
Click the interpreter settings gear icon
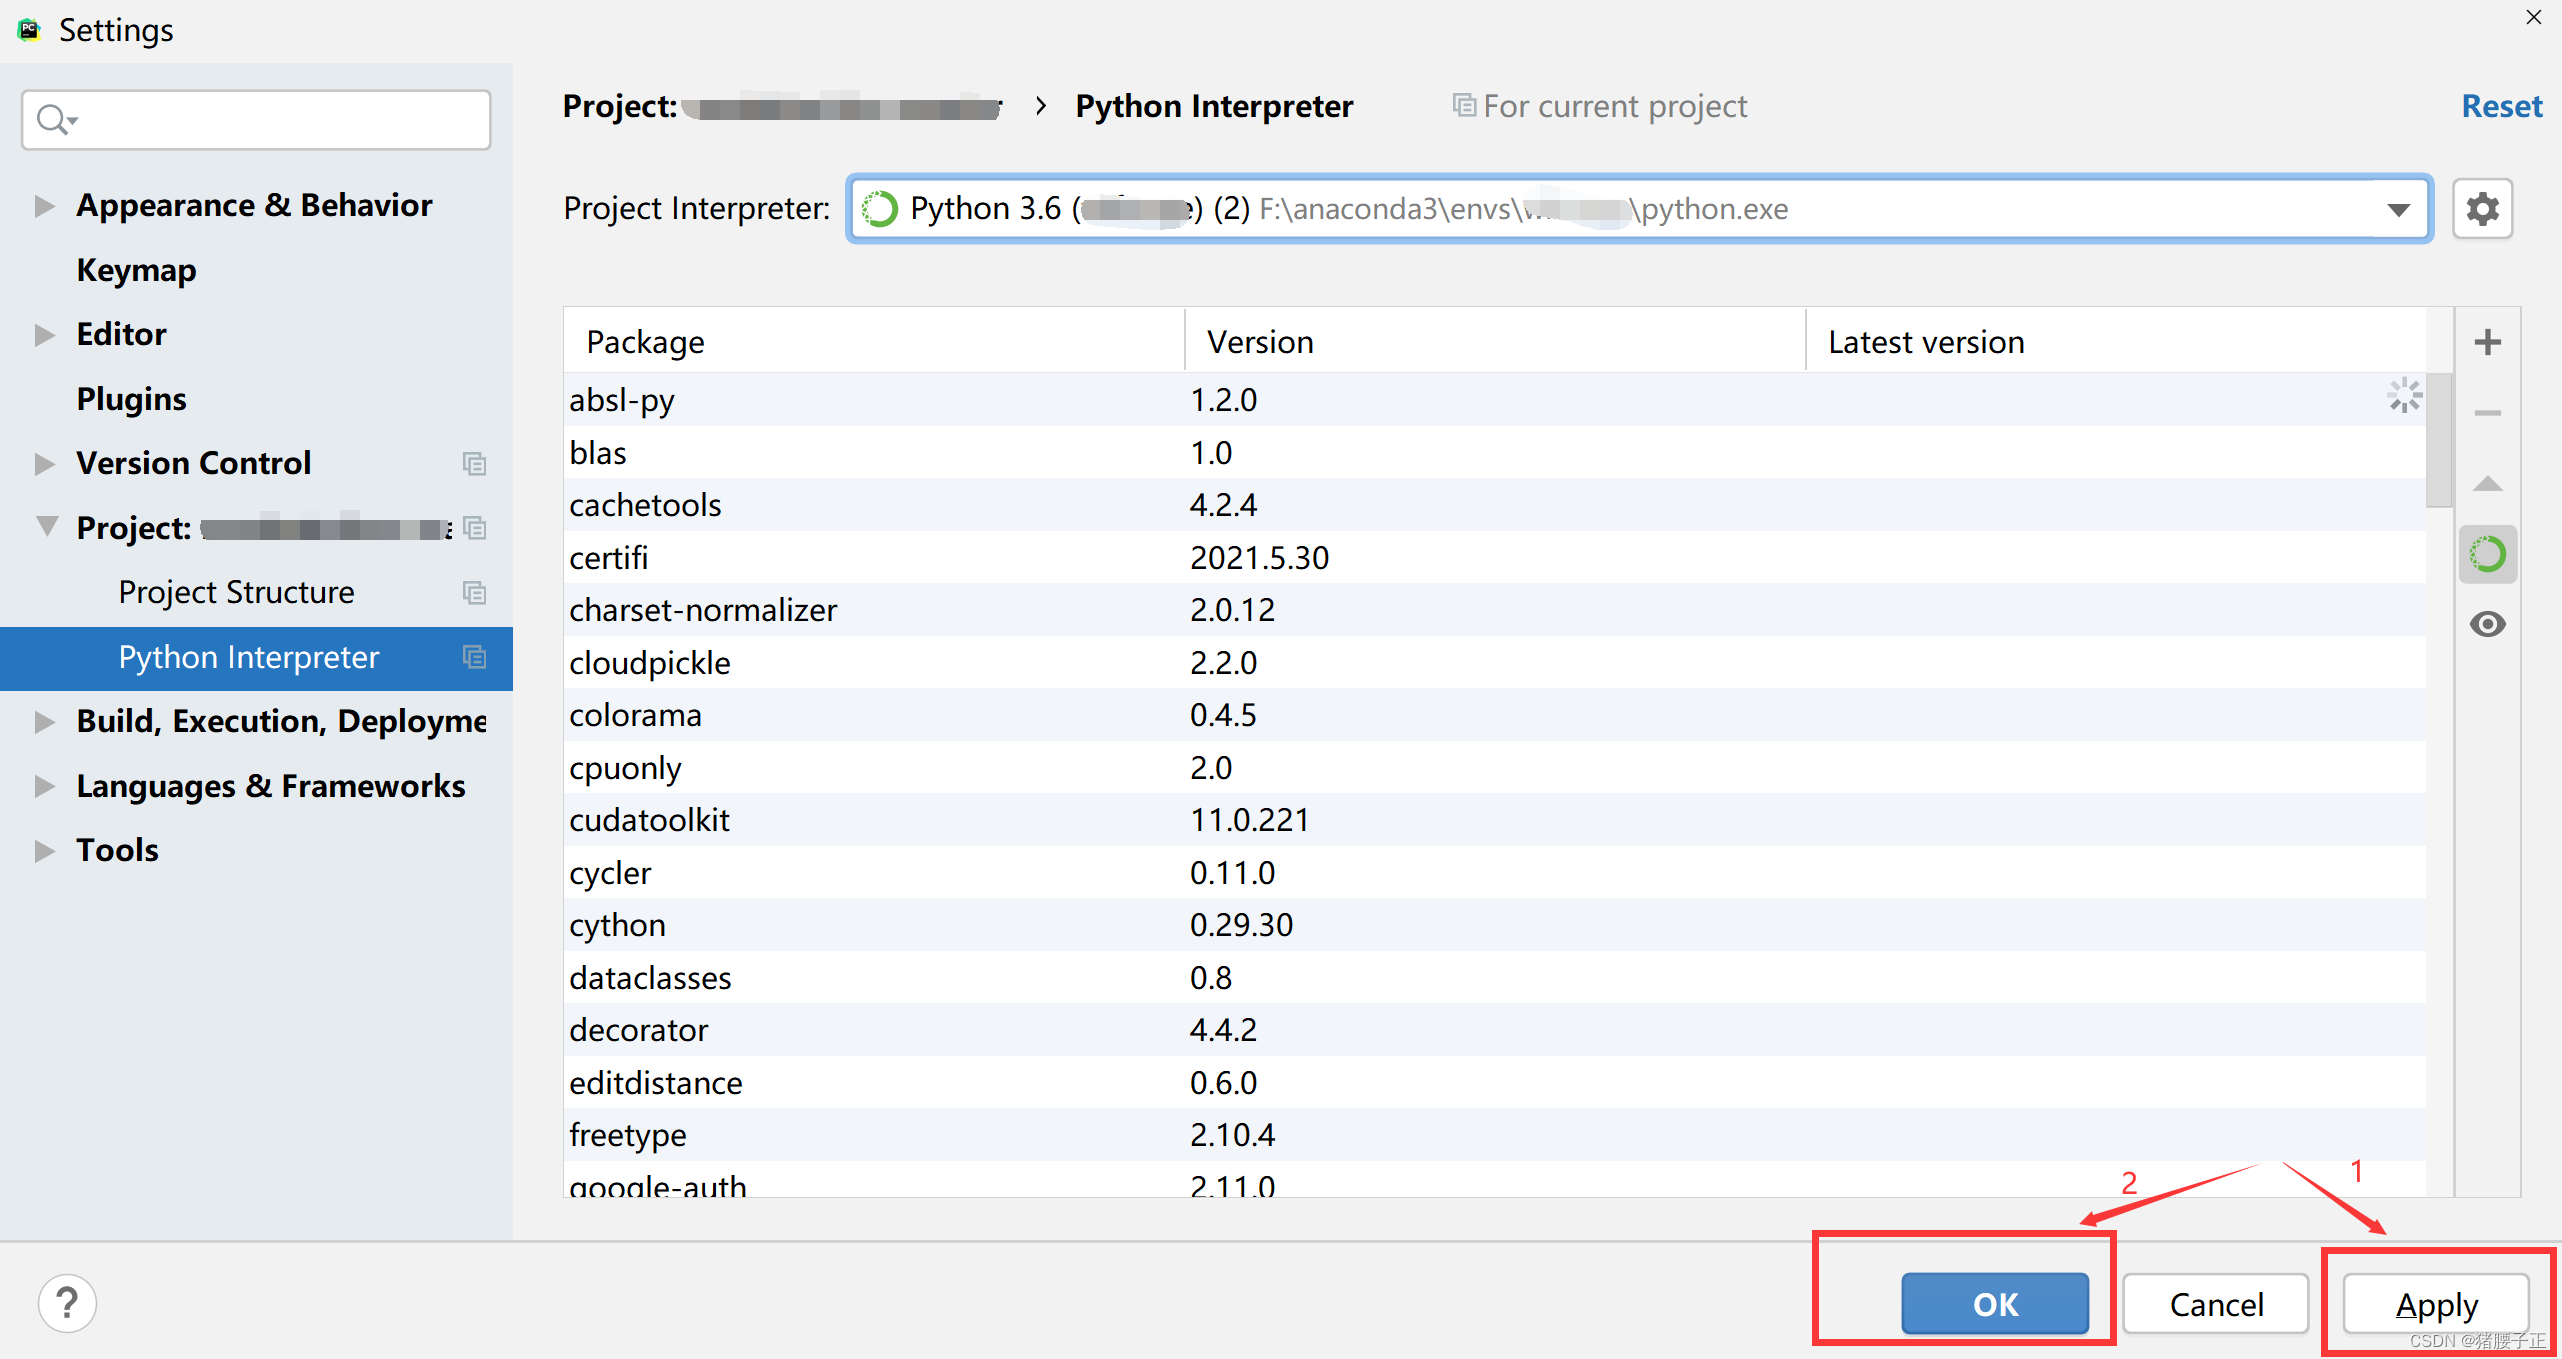pyautogui.click(x=2482, y=209)
